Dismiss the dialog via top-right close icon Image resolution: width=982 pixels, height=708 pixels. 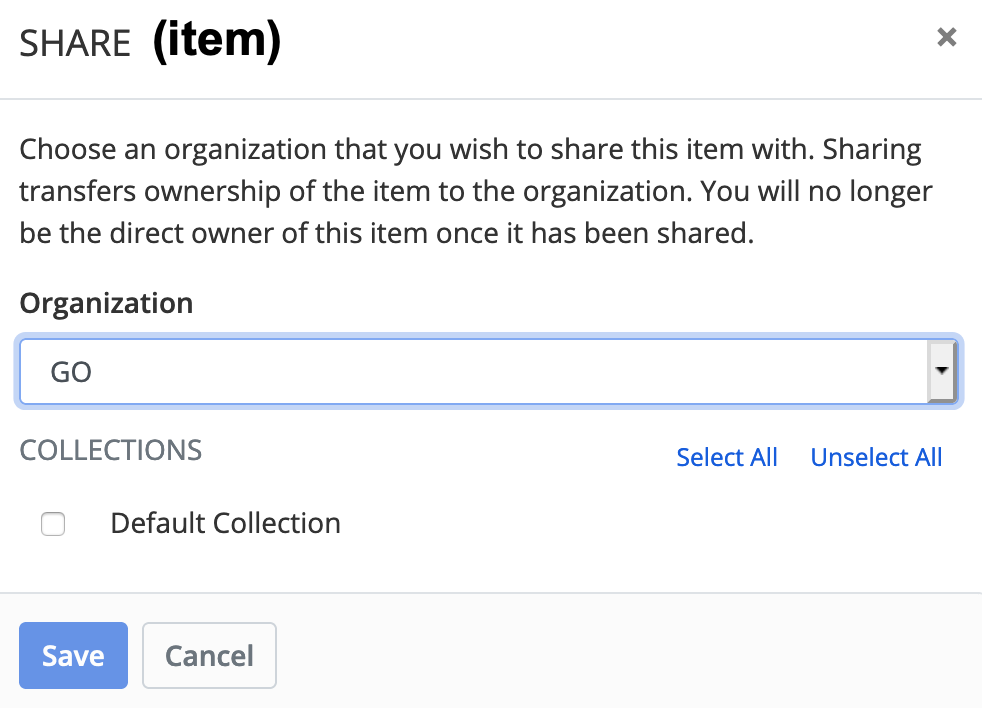click(946, 38)
